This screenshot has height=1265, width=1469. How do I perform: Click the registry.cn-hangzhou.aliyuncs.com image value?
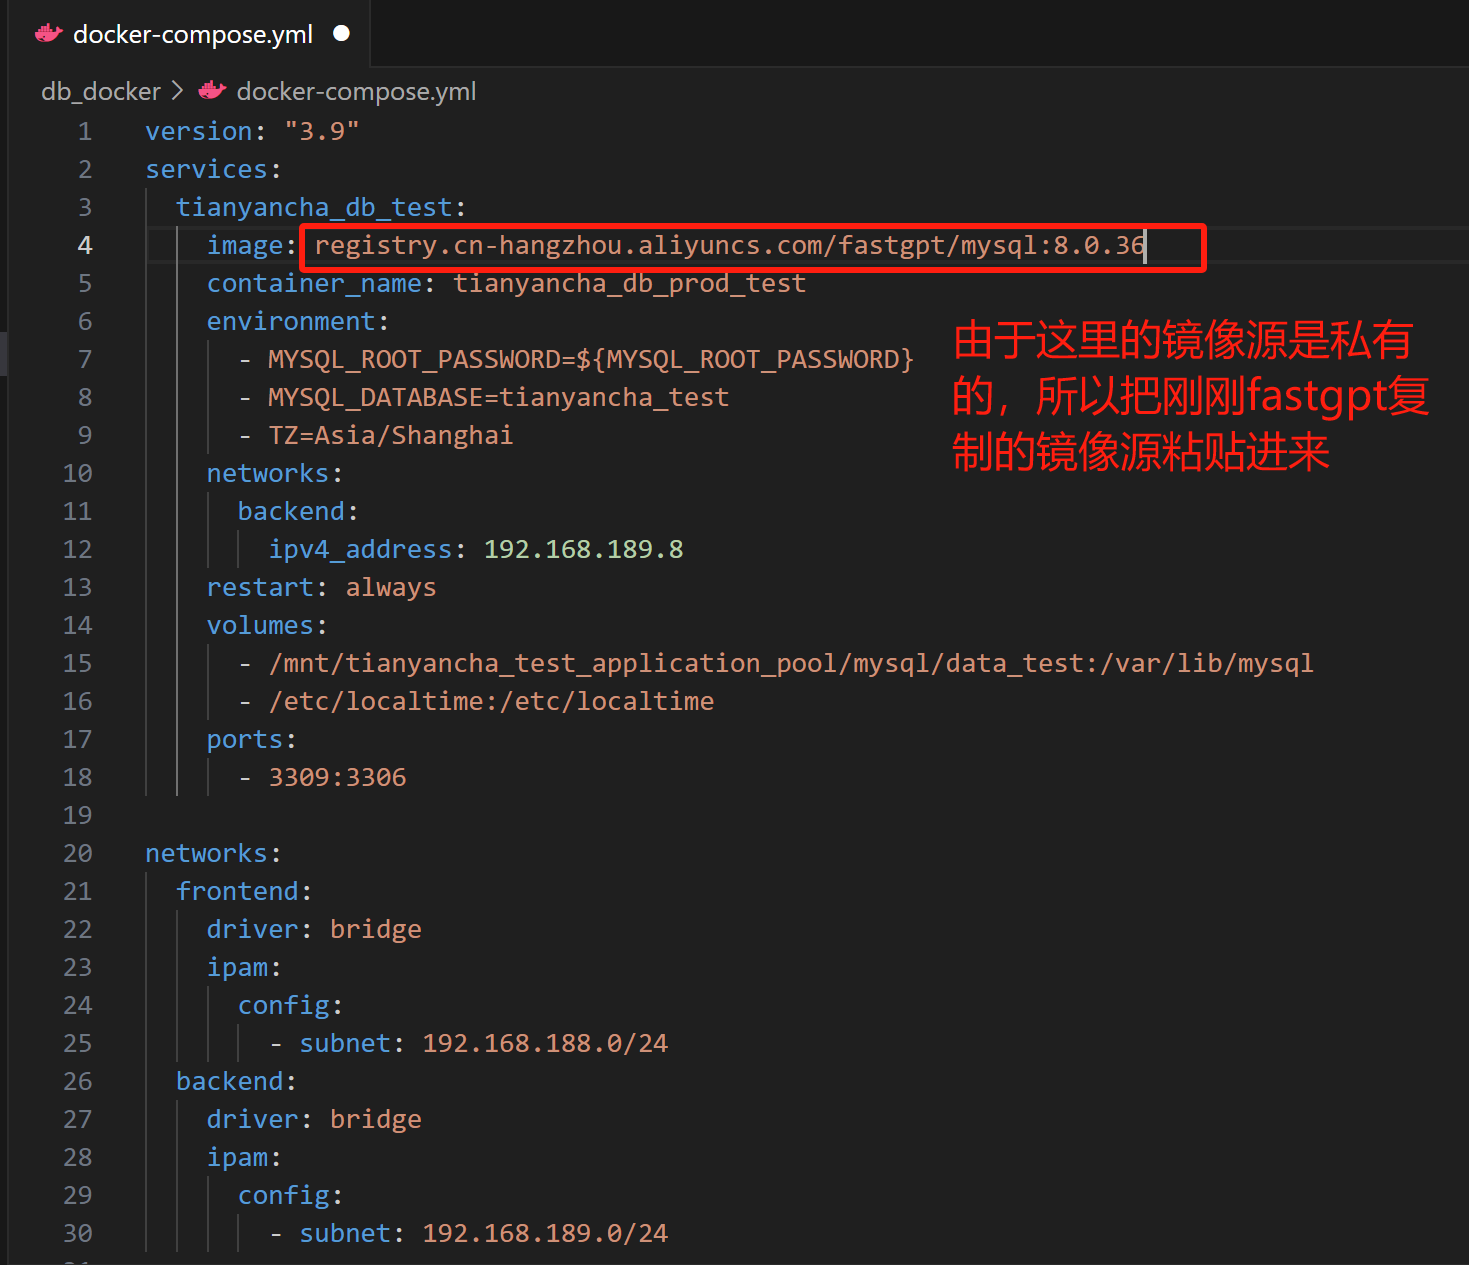pos(729,245)
